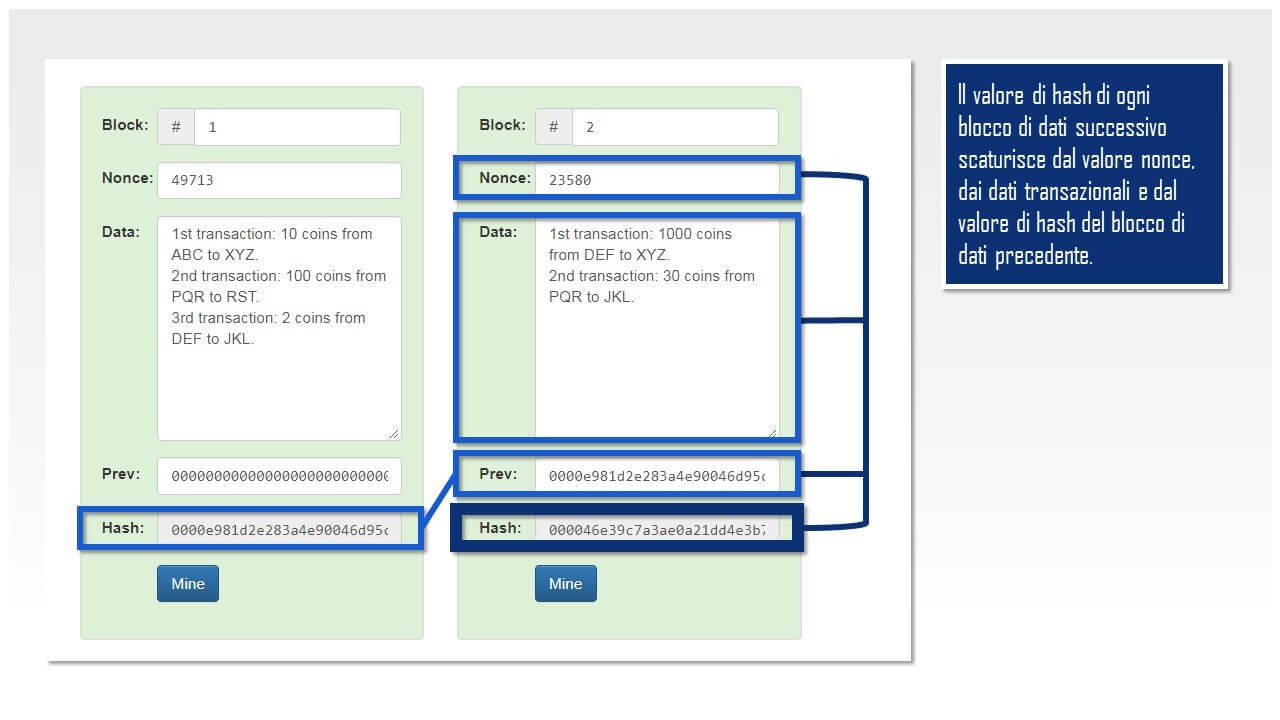Click the # prefix in Block 1

tap(176, 127)
